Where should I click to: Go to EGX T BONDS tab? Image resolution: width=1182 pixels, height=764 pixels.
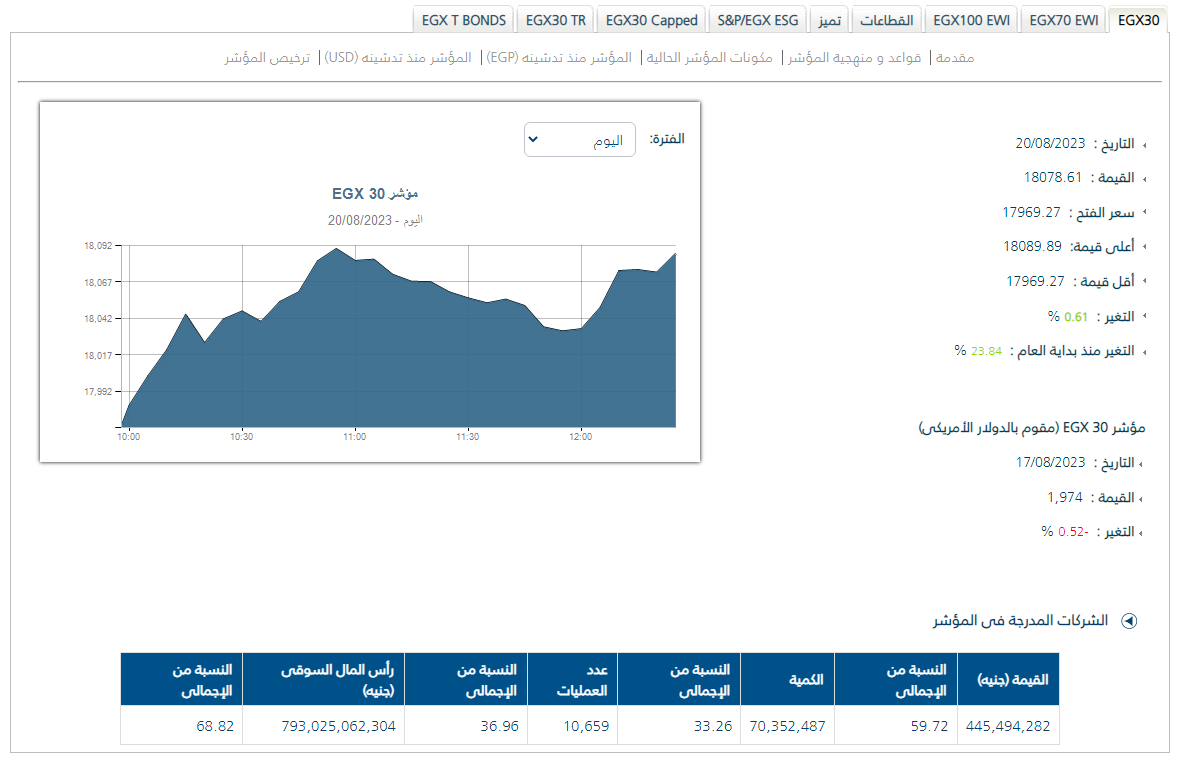point(464,20)
